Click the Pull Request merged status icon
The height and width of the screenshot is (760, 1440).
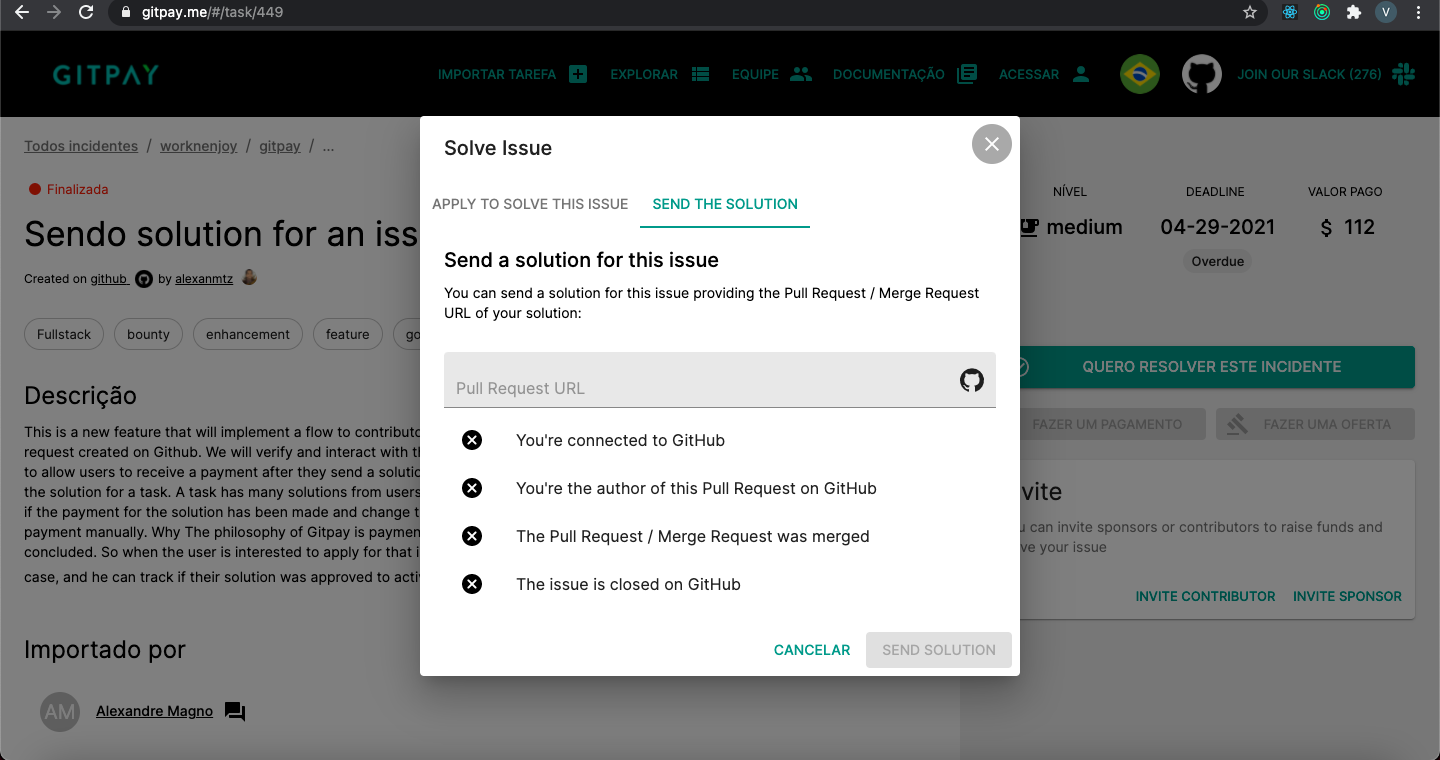coord(472,536)
